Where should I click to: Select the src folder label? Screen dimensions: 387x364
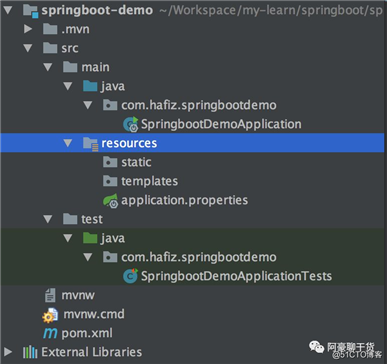70,48
